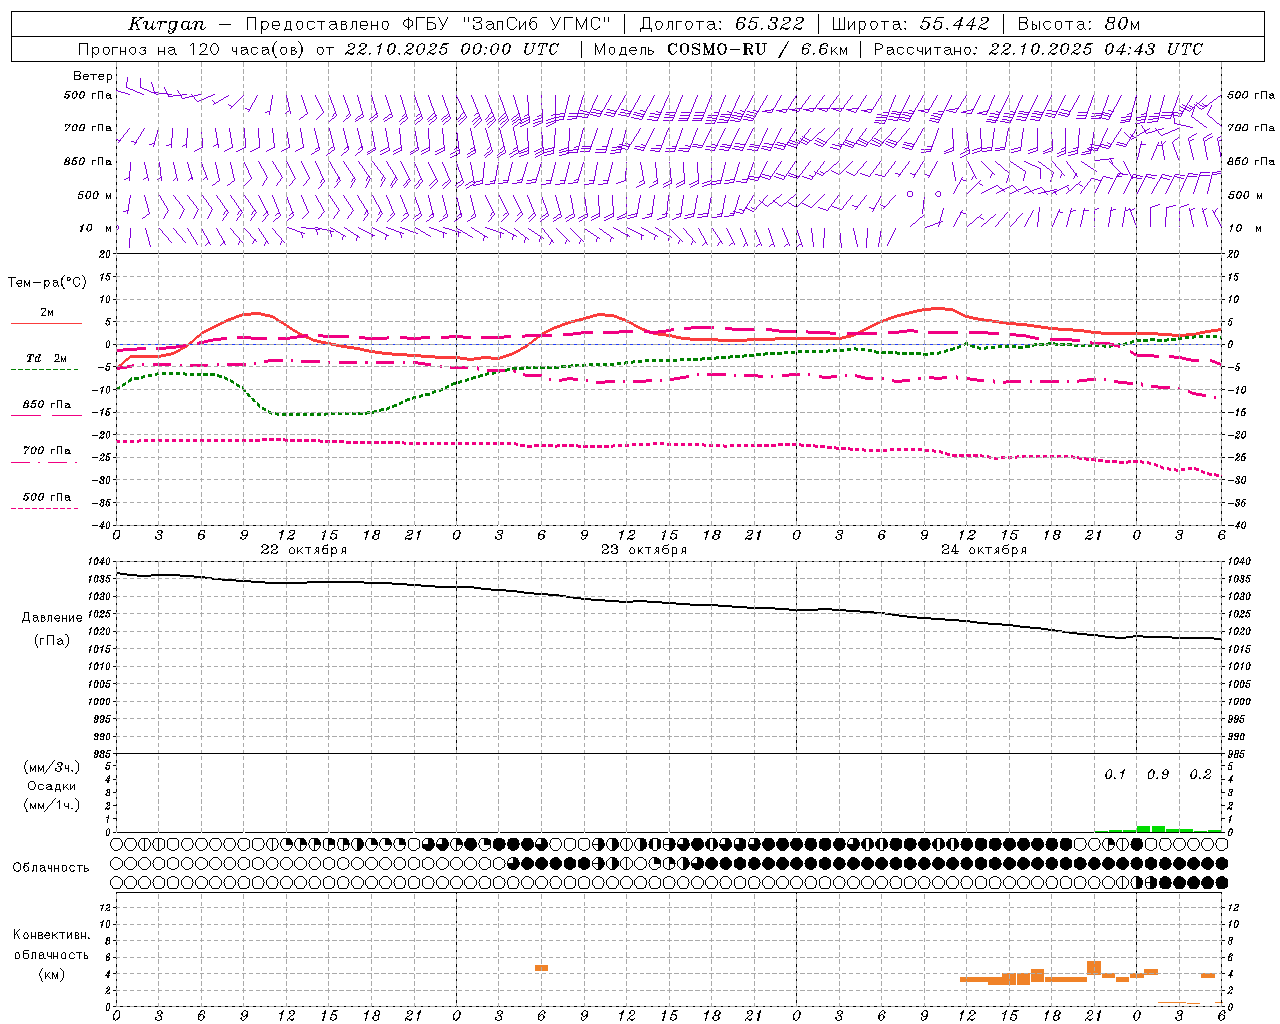Click the "(гПа)" pressure unit label

click(x=52, y=641)
